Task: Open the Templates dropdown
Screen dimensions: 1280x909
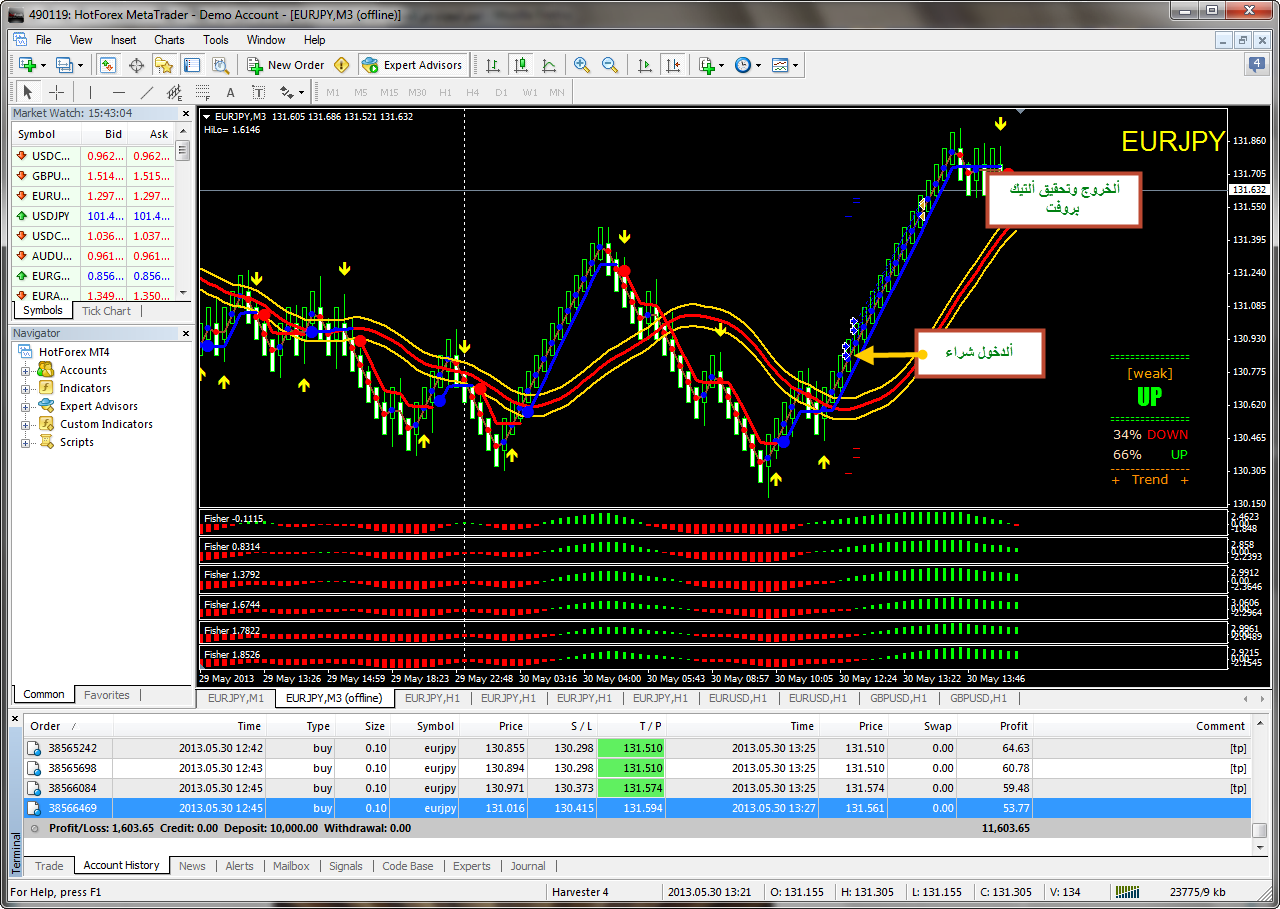Action: pyautogui.click(x=785, y=65)
